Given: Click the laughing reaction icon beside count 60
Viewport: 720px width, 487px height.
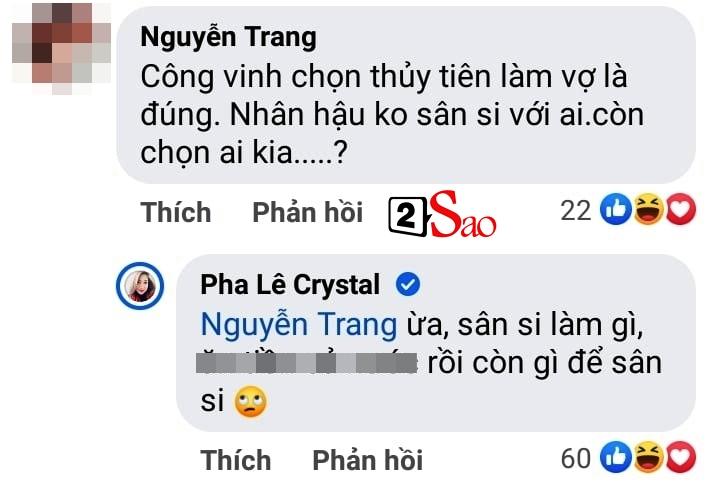Looking at the screenshot, I should coord(648,457).
